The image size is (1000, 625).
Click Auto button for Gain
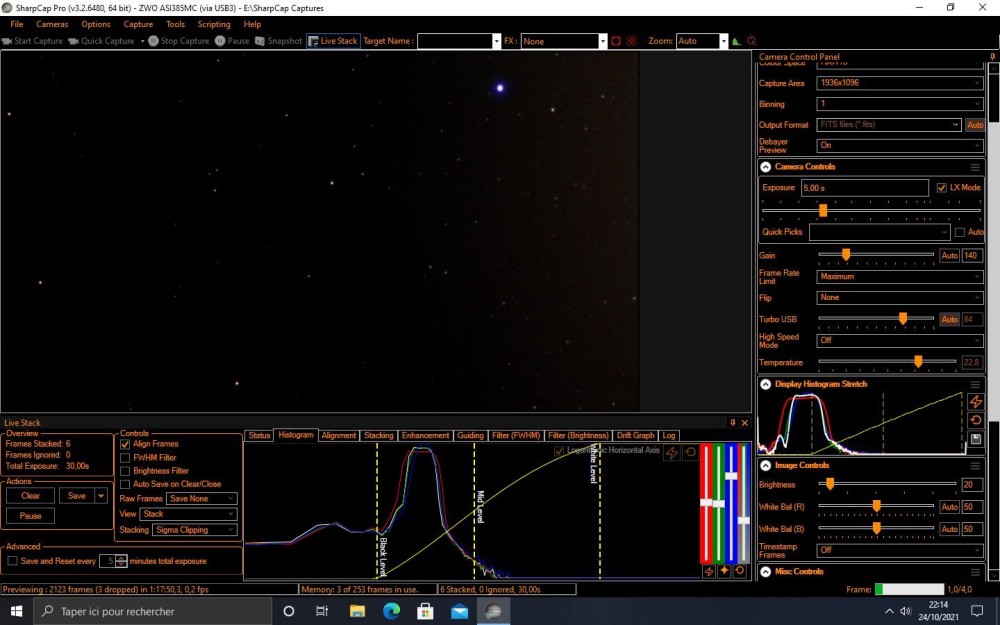[x=950, y=255]
